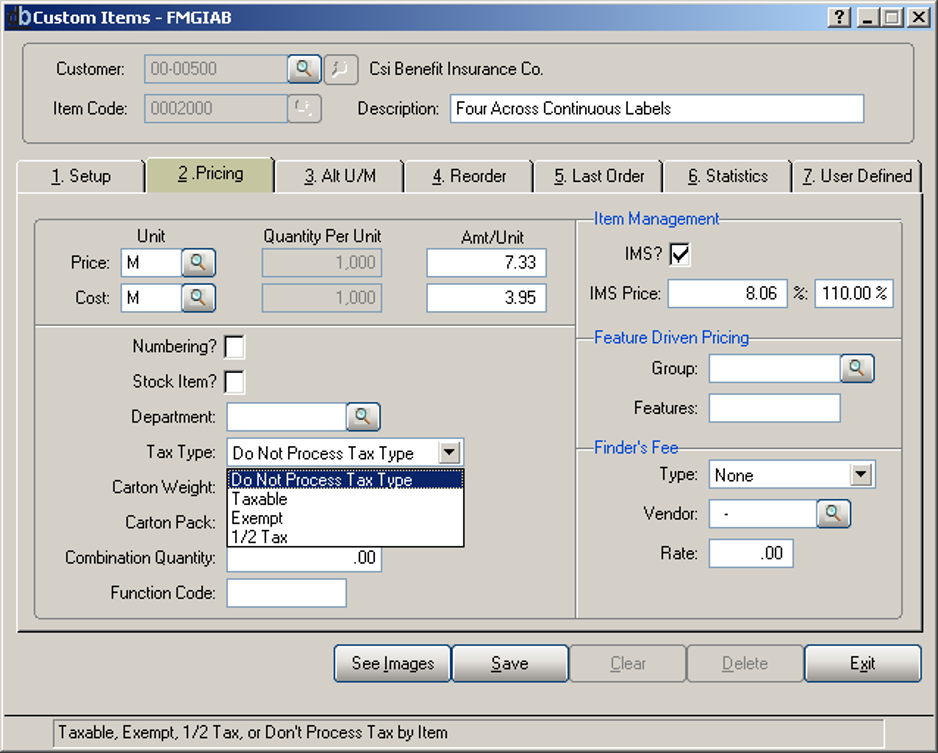
Task: Choose Taxable from the Tax Type list
Action: (345, 499)
